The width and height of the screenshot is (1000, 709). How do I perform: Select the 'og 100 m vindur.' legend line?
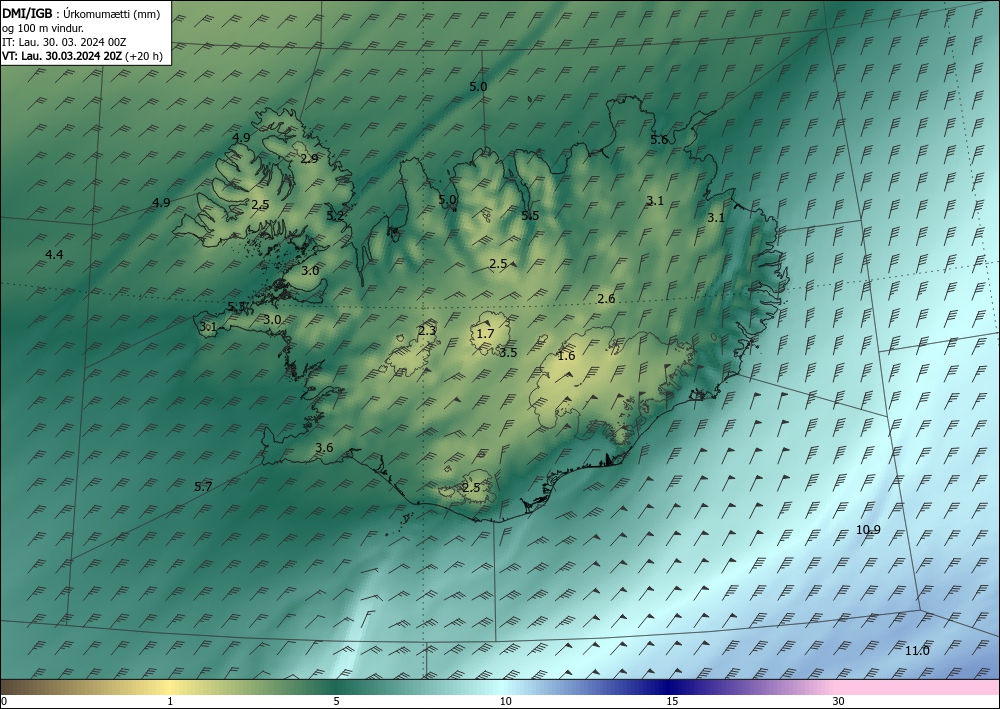pyautogui.click(x=43, y=28)
